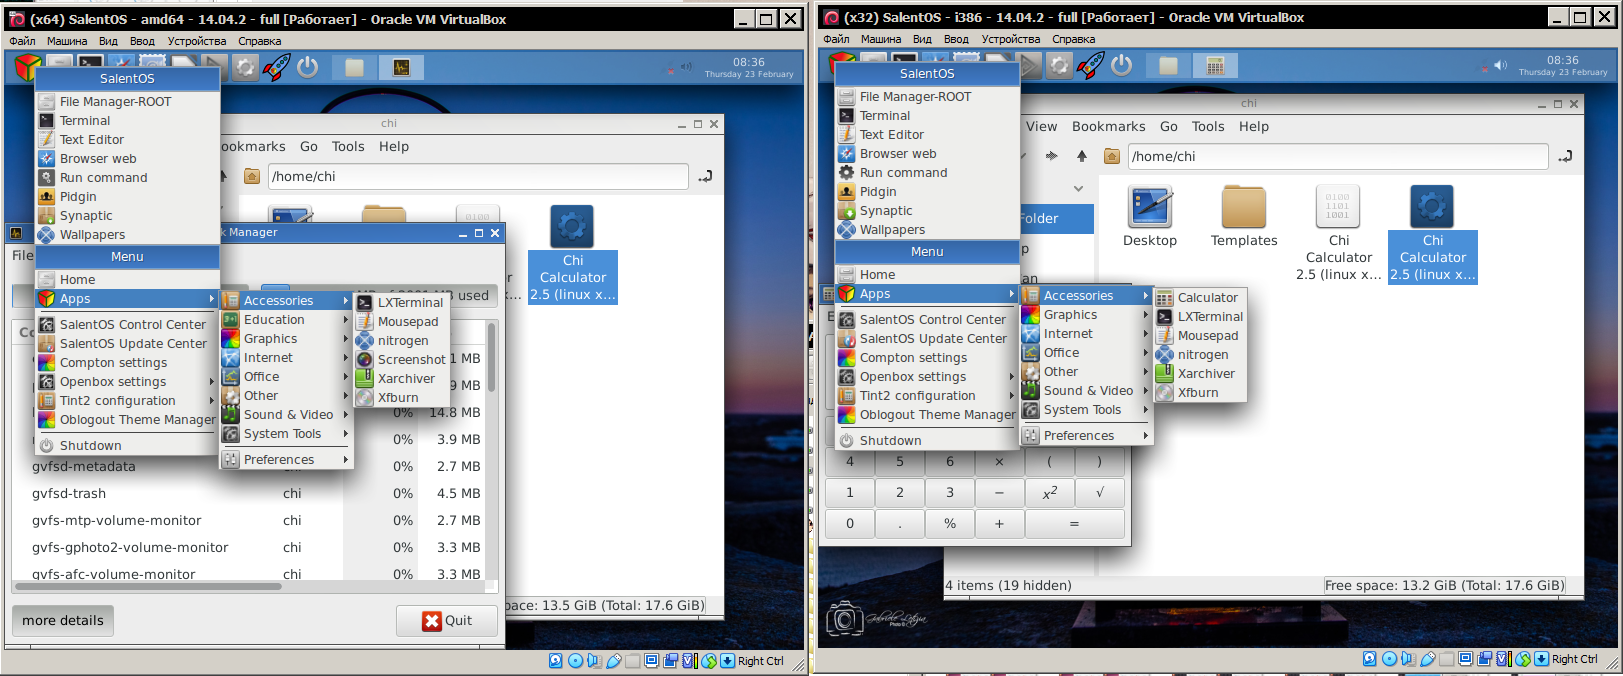The height and width of the screenshot is (676, 1623).
Task: Open side pane chevron dropdown in x32 file manager
Action: pyautogui.click(x=1078, y=188)
